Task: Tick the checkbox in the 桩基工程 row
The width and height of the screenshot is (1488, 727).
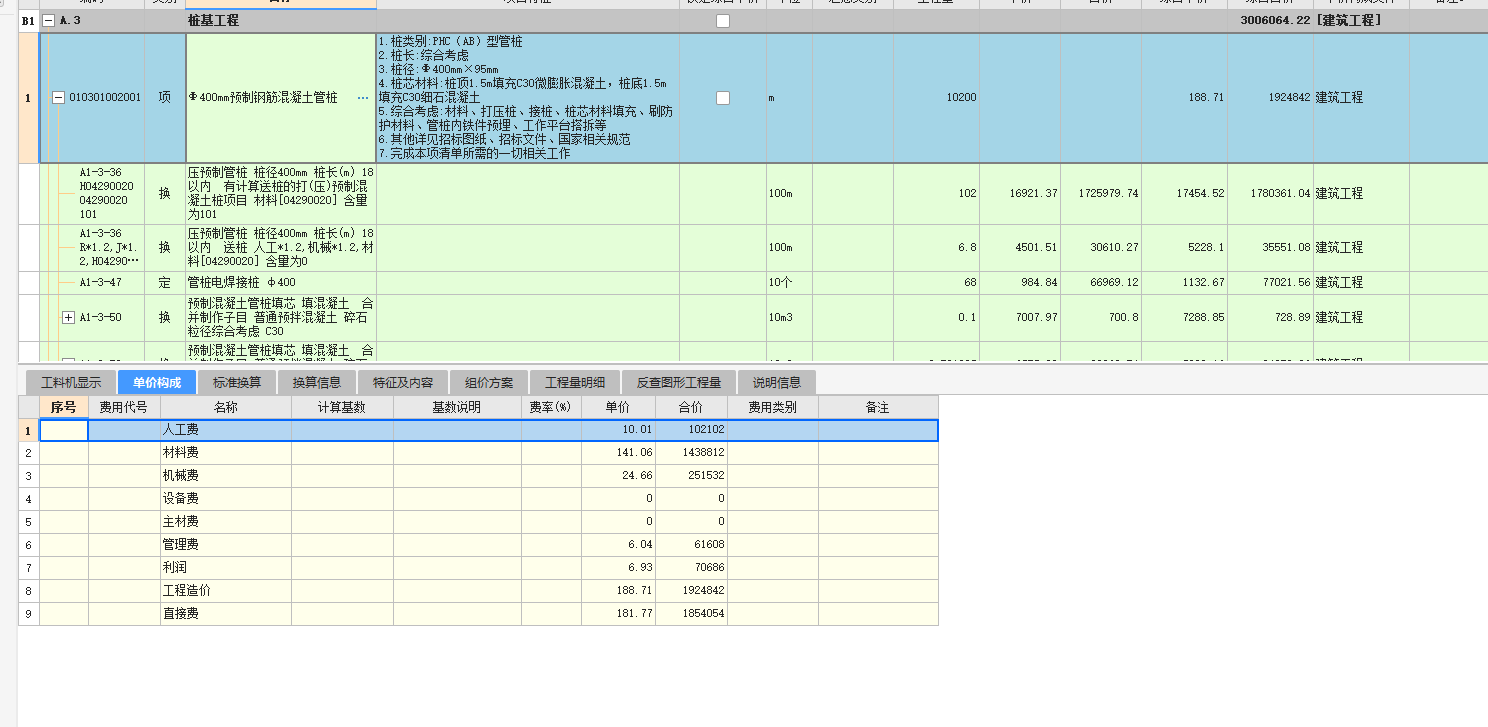Action: pos(723,20)
